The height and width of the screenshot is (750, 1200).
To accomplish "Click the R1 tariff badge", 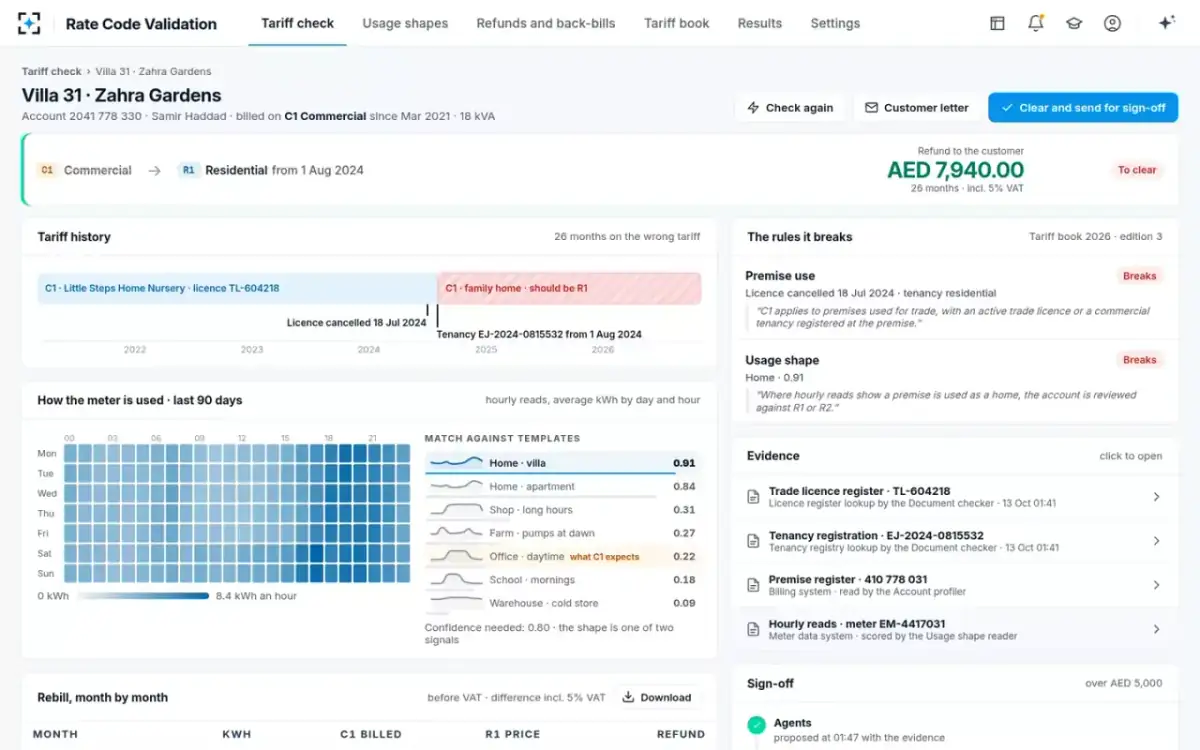I will tap(188, 170).
